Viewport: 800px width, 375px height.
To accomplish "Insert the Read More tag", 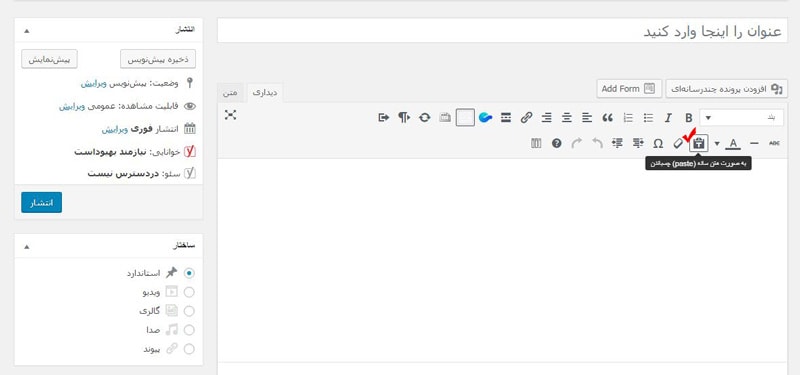I will coord(506,118).
